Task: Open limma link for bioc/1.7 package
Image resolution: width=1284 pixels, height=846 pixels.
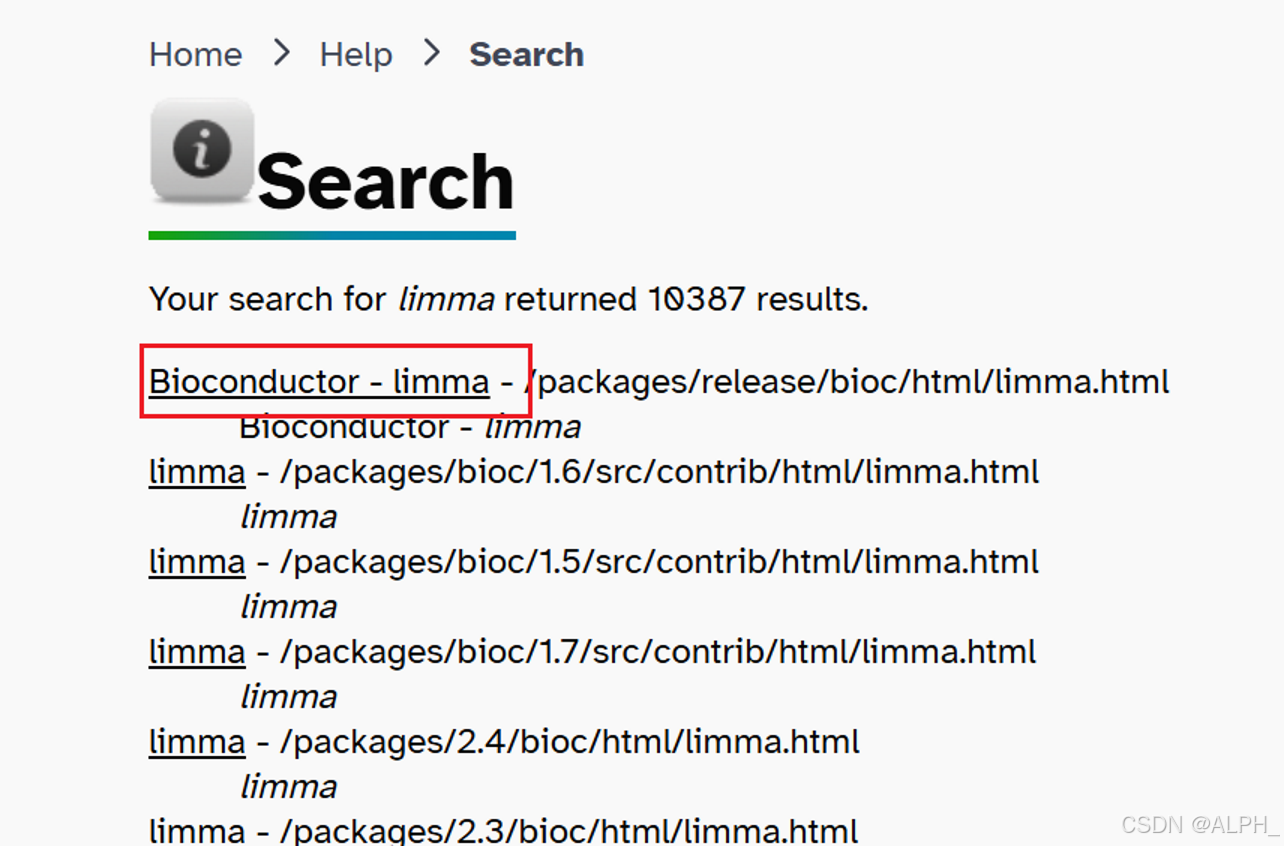Action: click(x=197, y=651)
